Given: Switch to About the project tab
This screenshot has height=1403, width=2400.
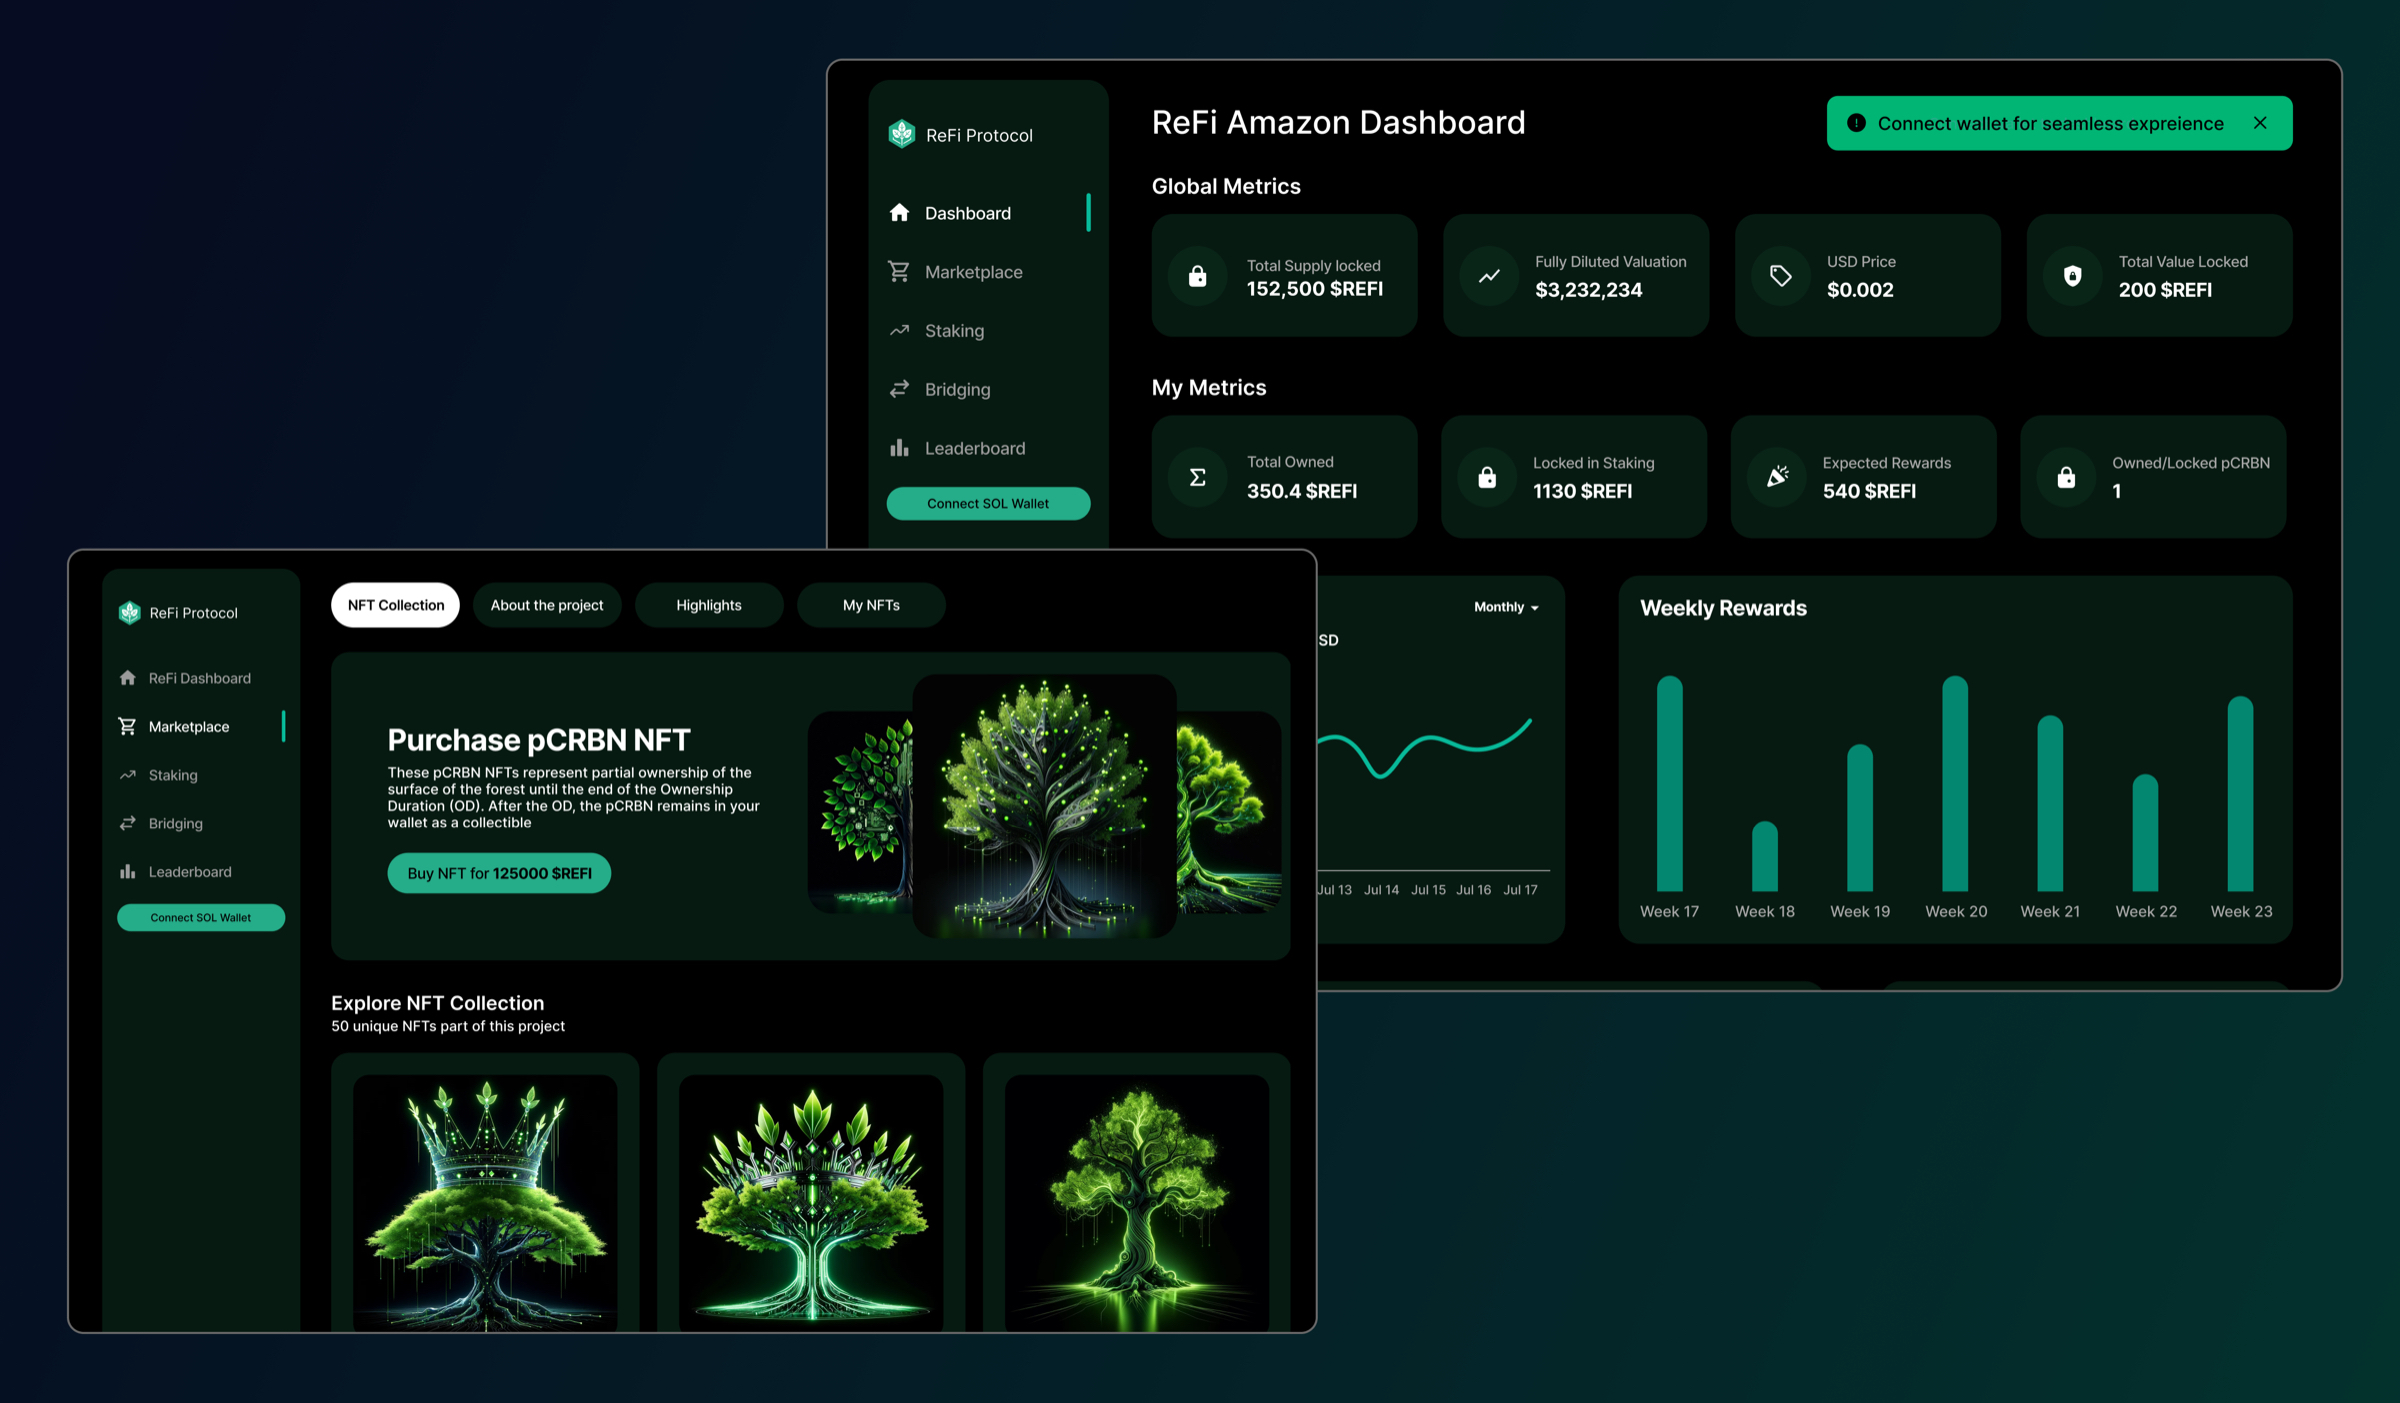Looking at the screenshot, I should (547, 605).
